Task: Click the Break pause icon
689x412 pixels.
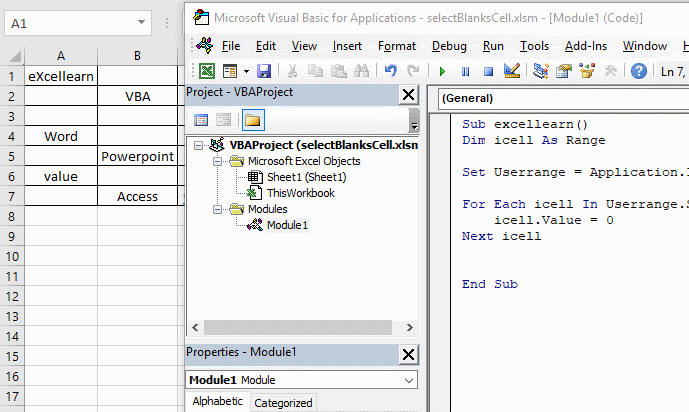Action: 465,71
